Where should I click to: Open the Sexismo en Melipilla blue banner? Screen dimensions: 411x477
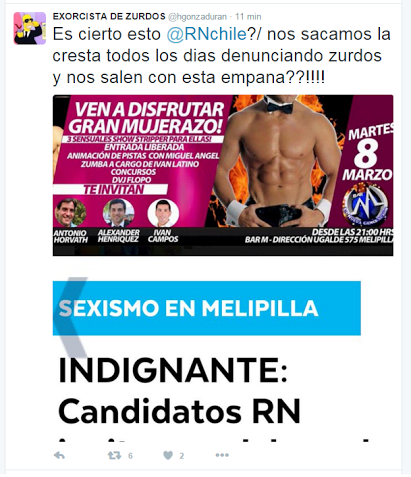coord(207,308)
